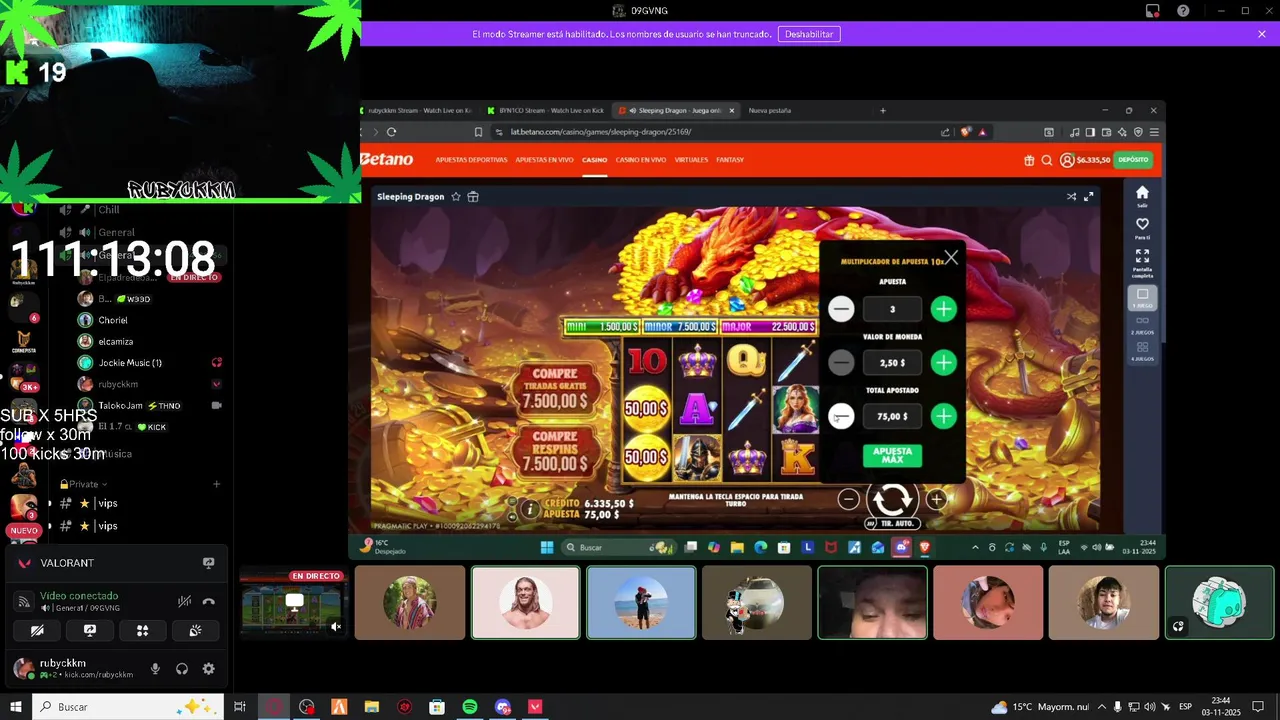Open Tir. Auto. autoplay settings

click(892, 523)
